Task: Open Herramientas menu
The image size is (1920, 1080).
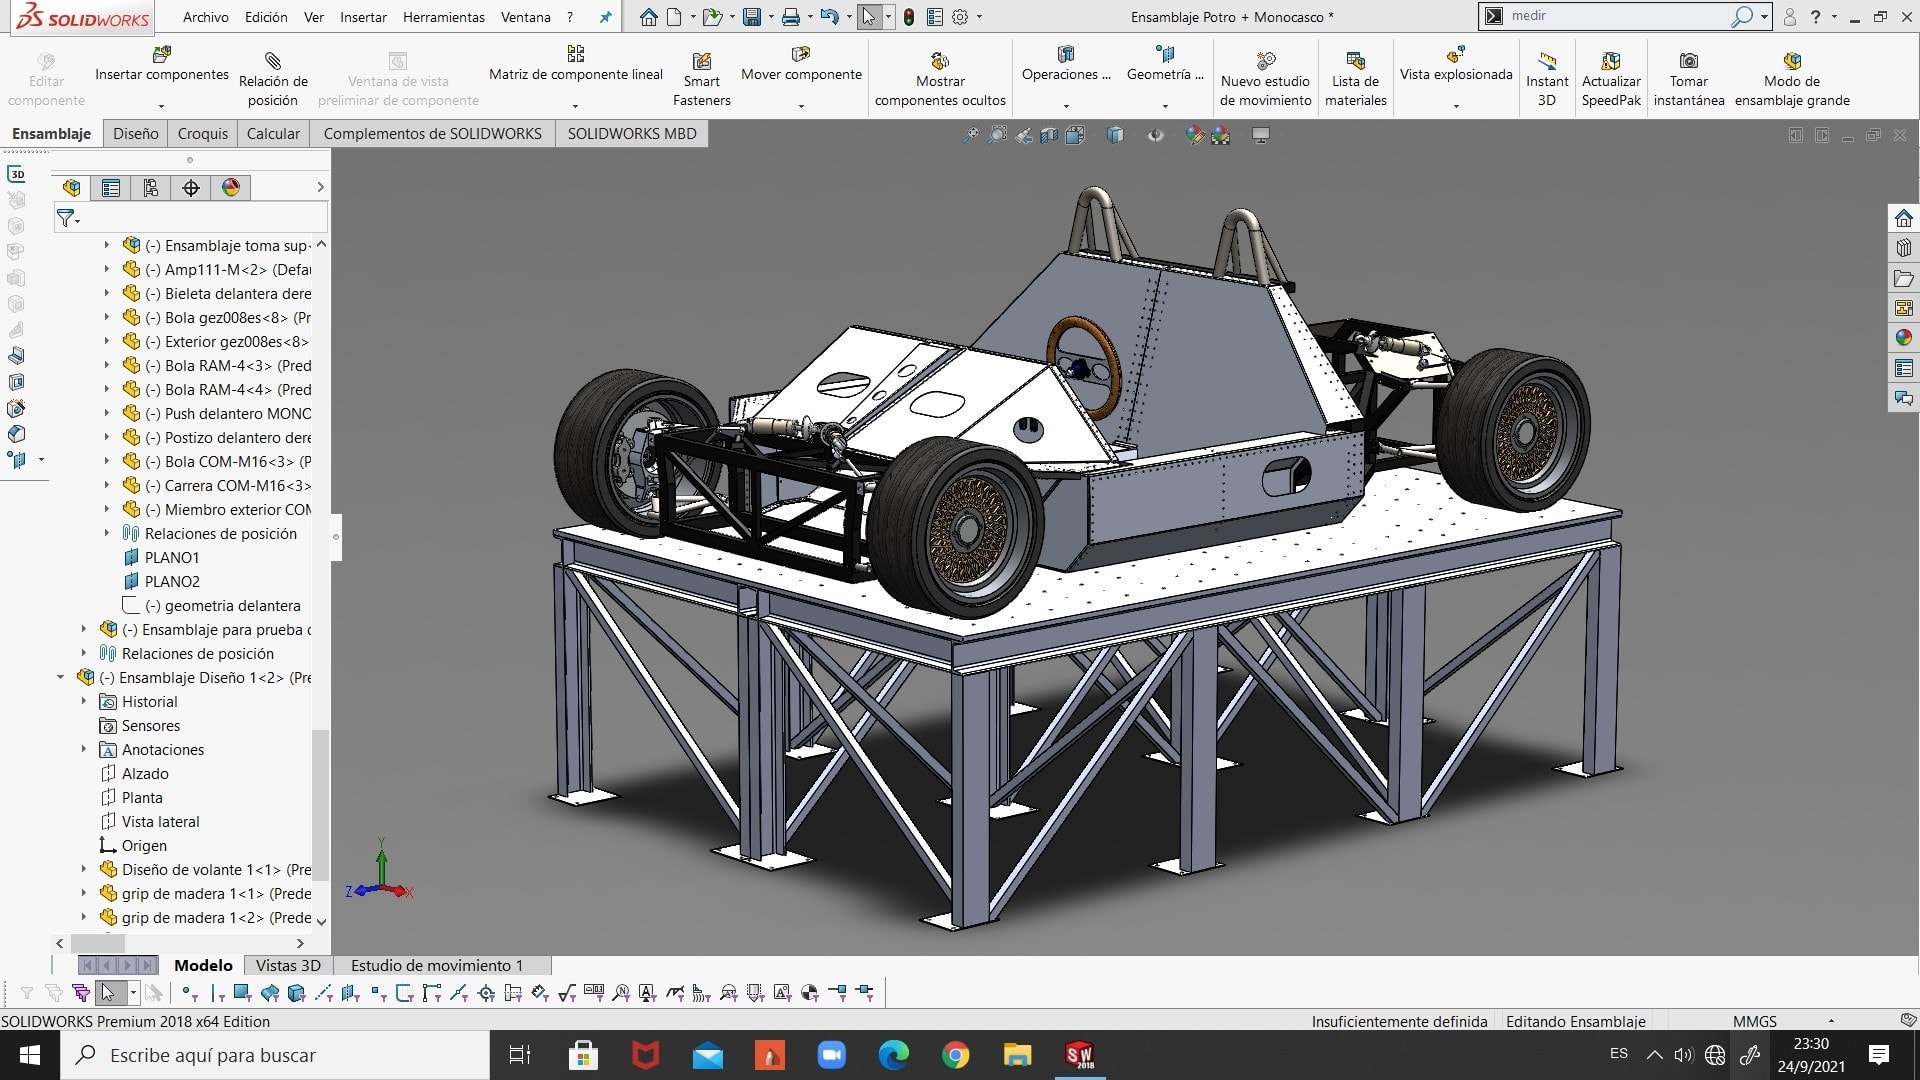Action: [x=443, y=17]
